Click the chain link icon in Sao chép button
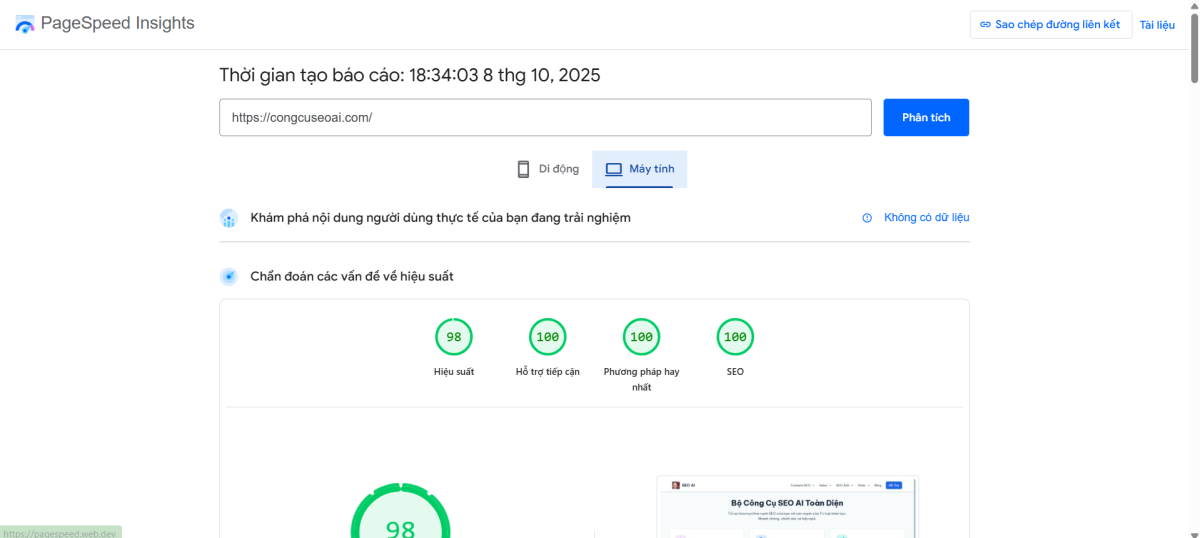 (985, 25)
